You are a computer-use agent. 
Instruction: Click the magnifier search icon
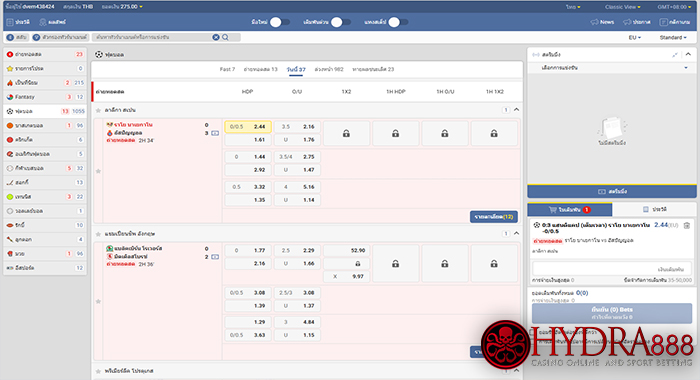tap(225, 38)
